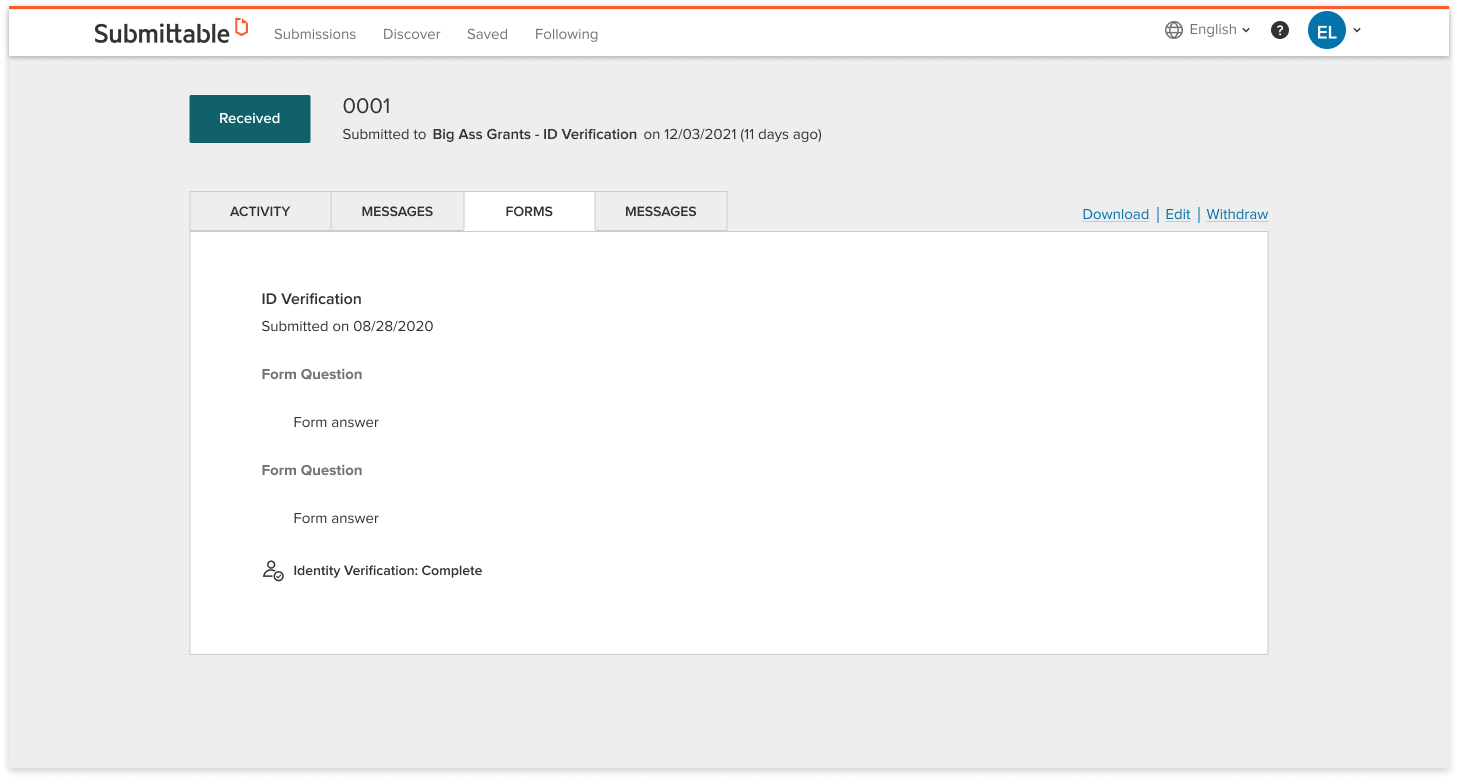Screen dimensions: 1458x780
Task: Go to the Saved navigation item
Action: coord(487,34)
